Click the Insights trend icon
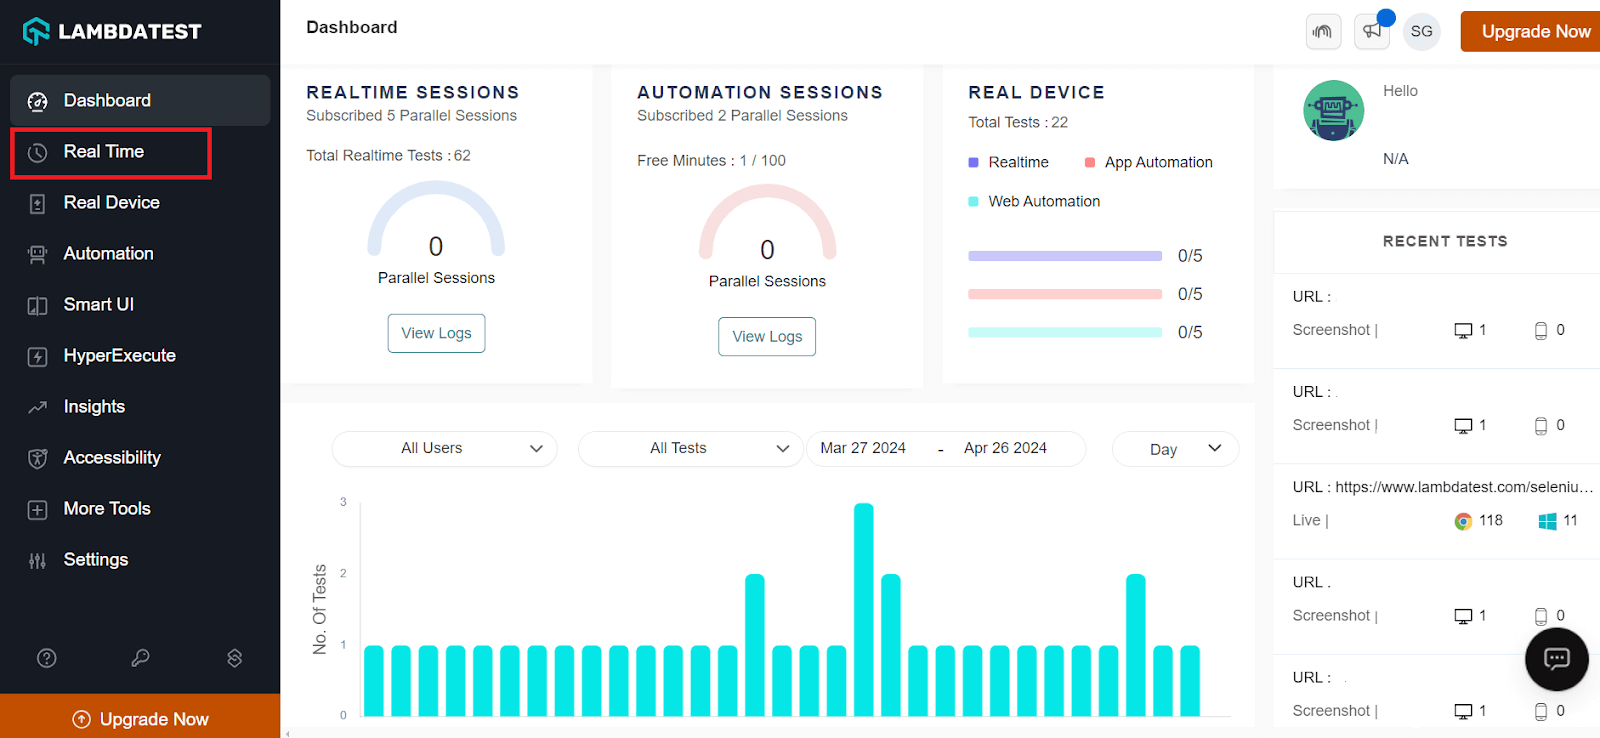 click(37, 408)
